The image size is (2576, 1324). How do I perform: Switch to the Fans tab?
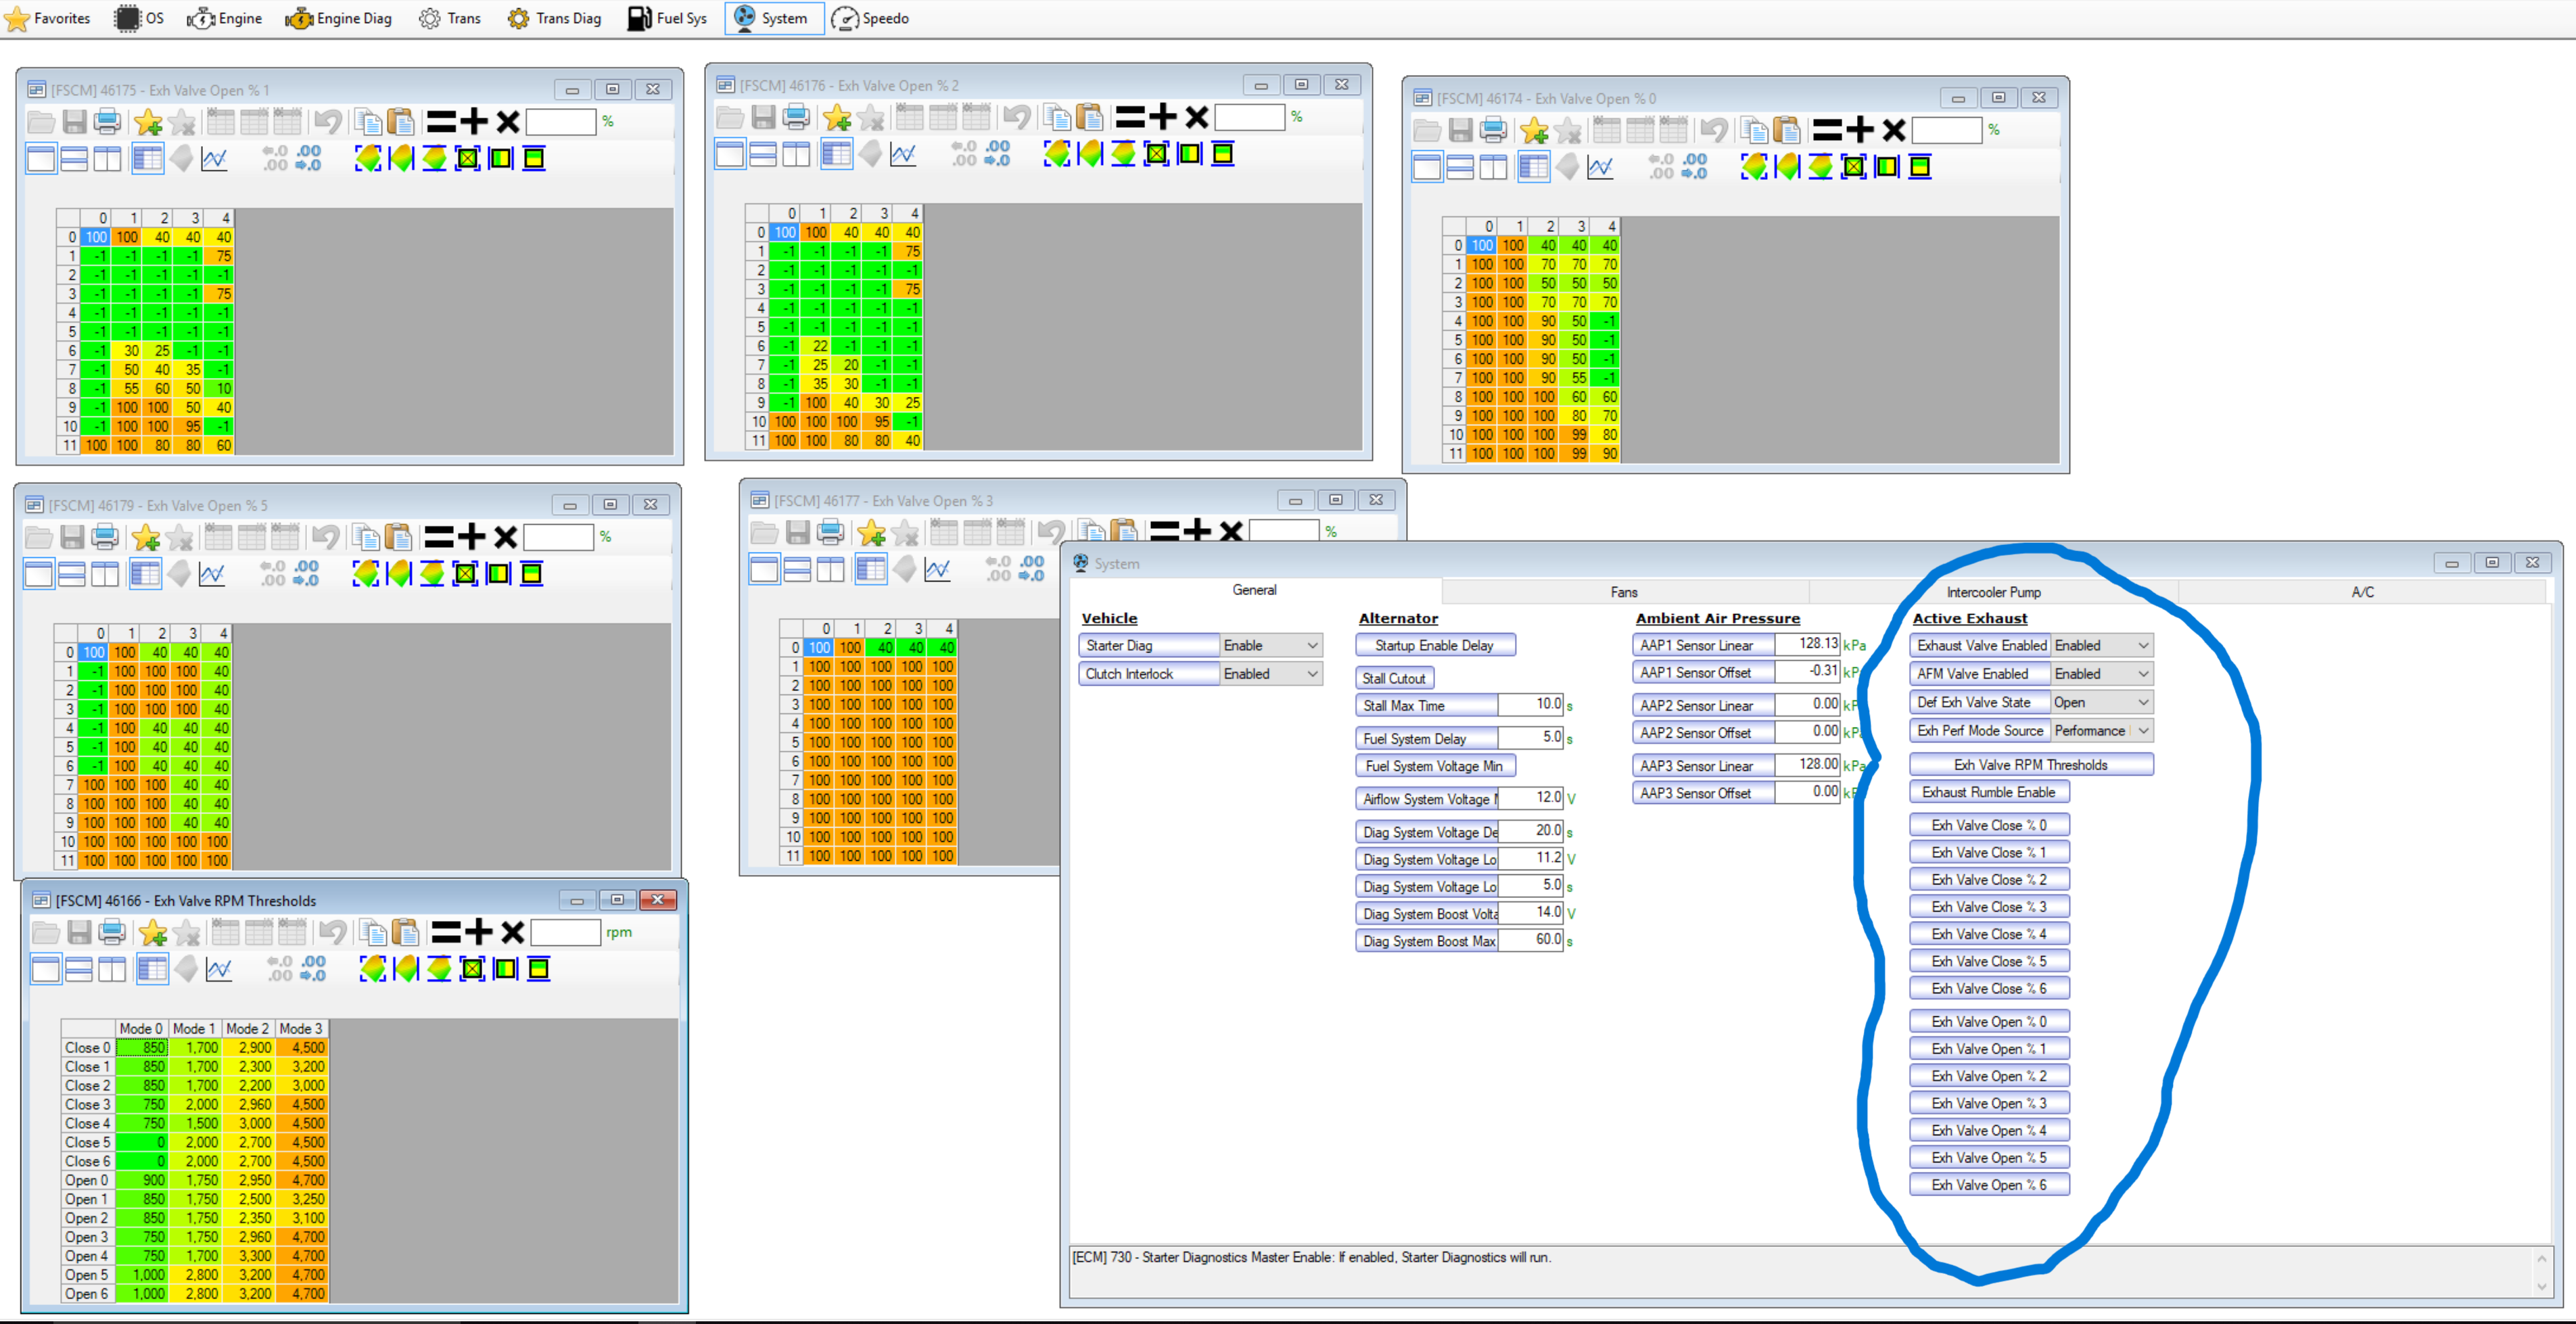(x=1624, y=591)
